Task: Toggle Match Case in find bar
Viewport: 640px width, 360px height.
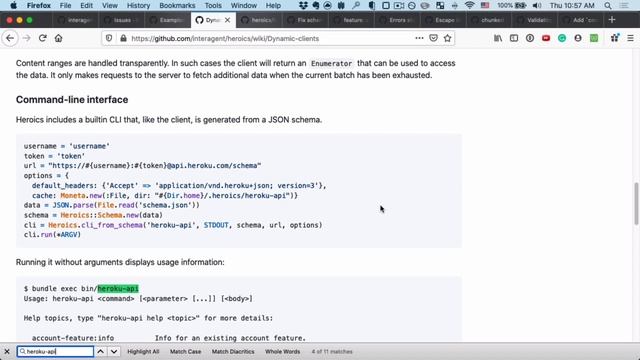Action: (185, 351)
